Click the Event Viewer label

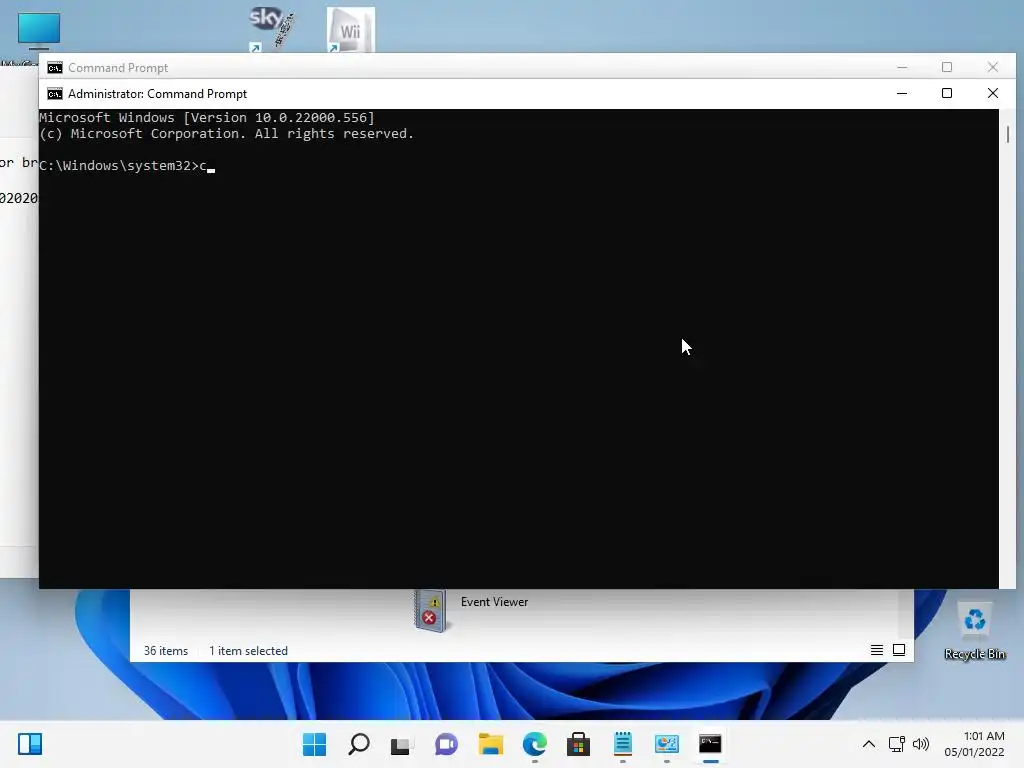pos(494,602)
